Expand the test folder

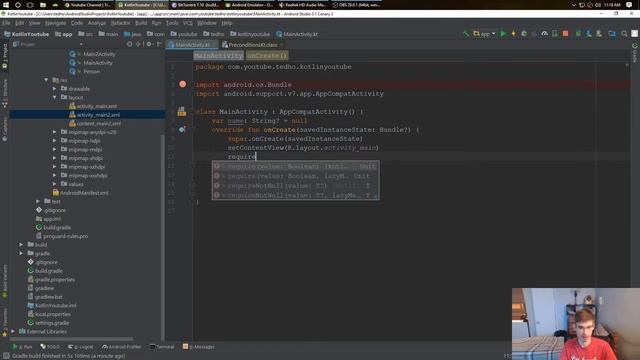[38, 201]
